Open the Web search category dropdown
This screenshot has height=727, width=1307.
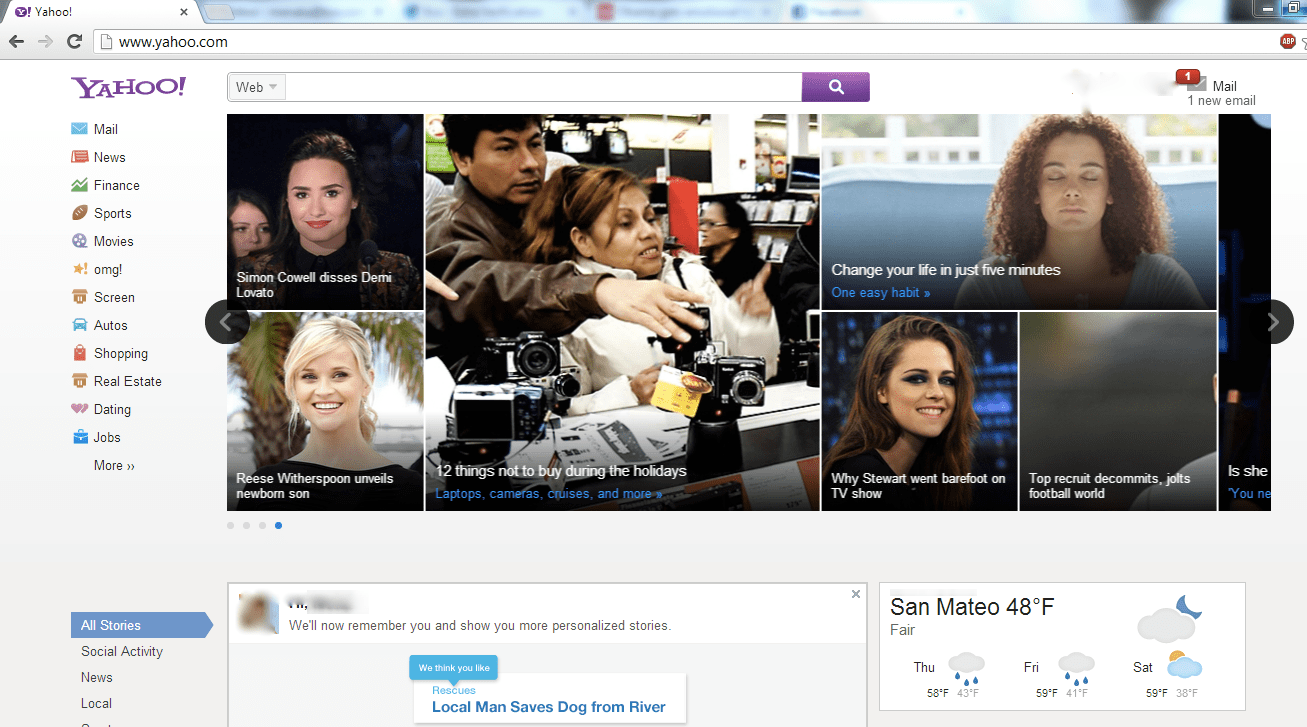(256, 87)
